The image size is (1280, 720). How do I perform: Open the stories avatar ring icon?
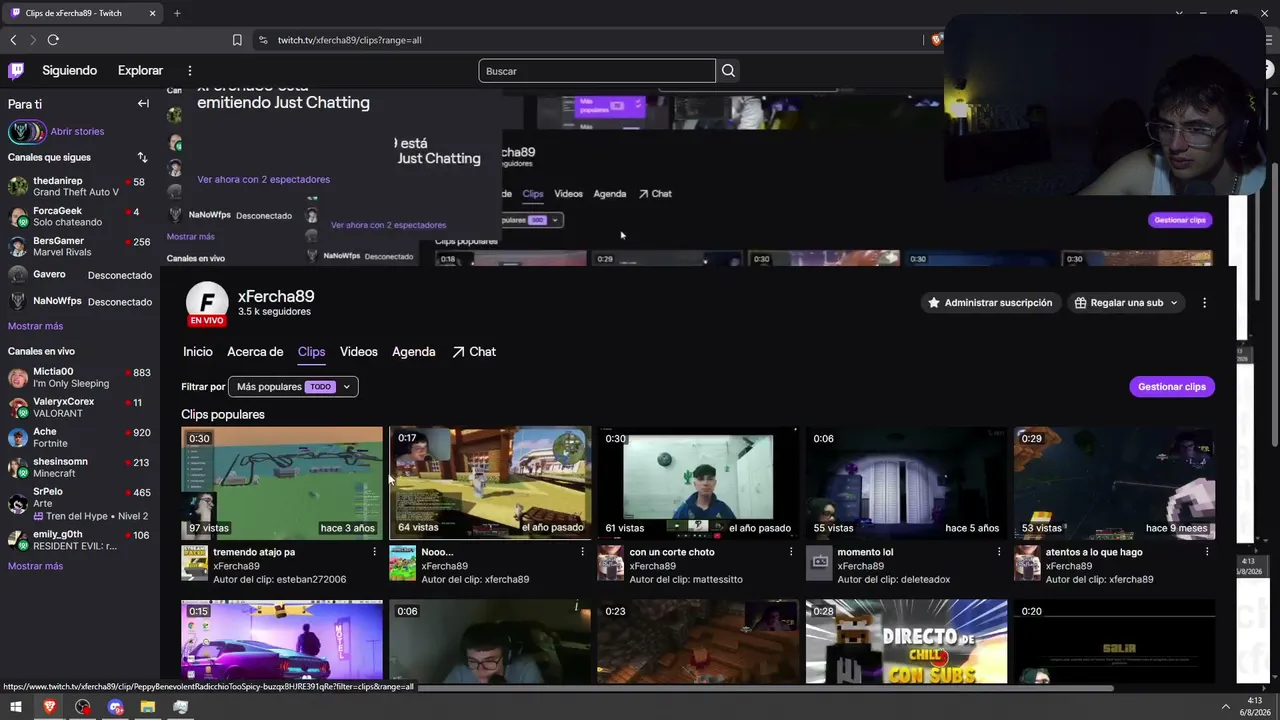tap(27, 131)
